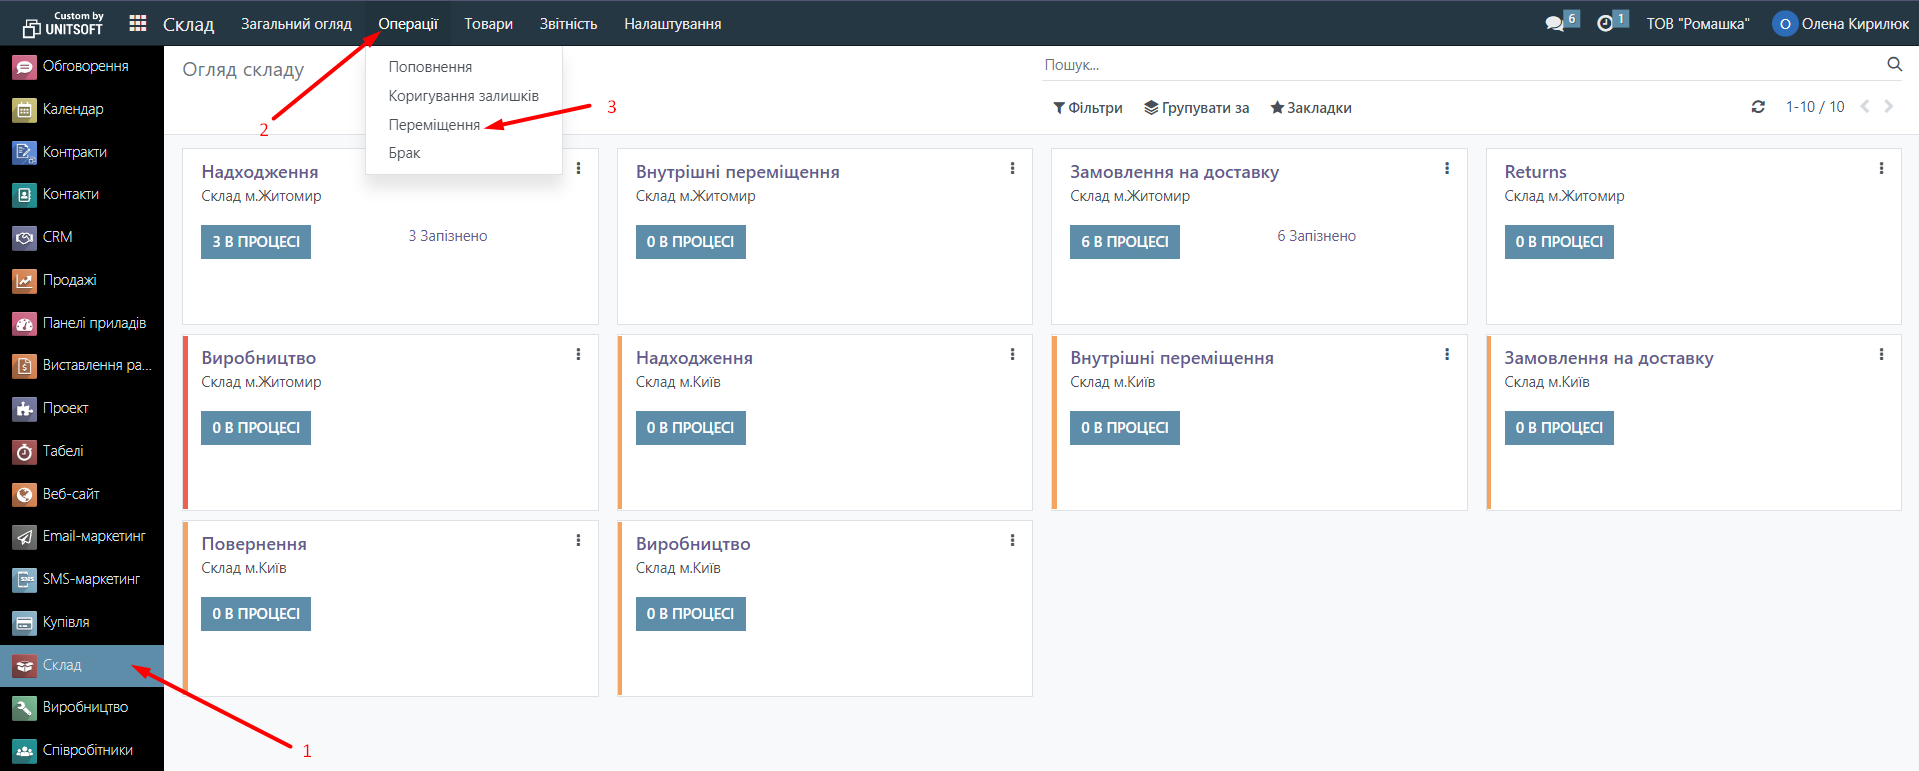1919x771 pixels.
Task: Expand the Фільтри dropdown
Action: (x=1088, y=108)
